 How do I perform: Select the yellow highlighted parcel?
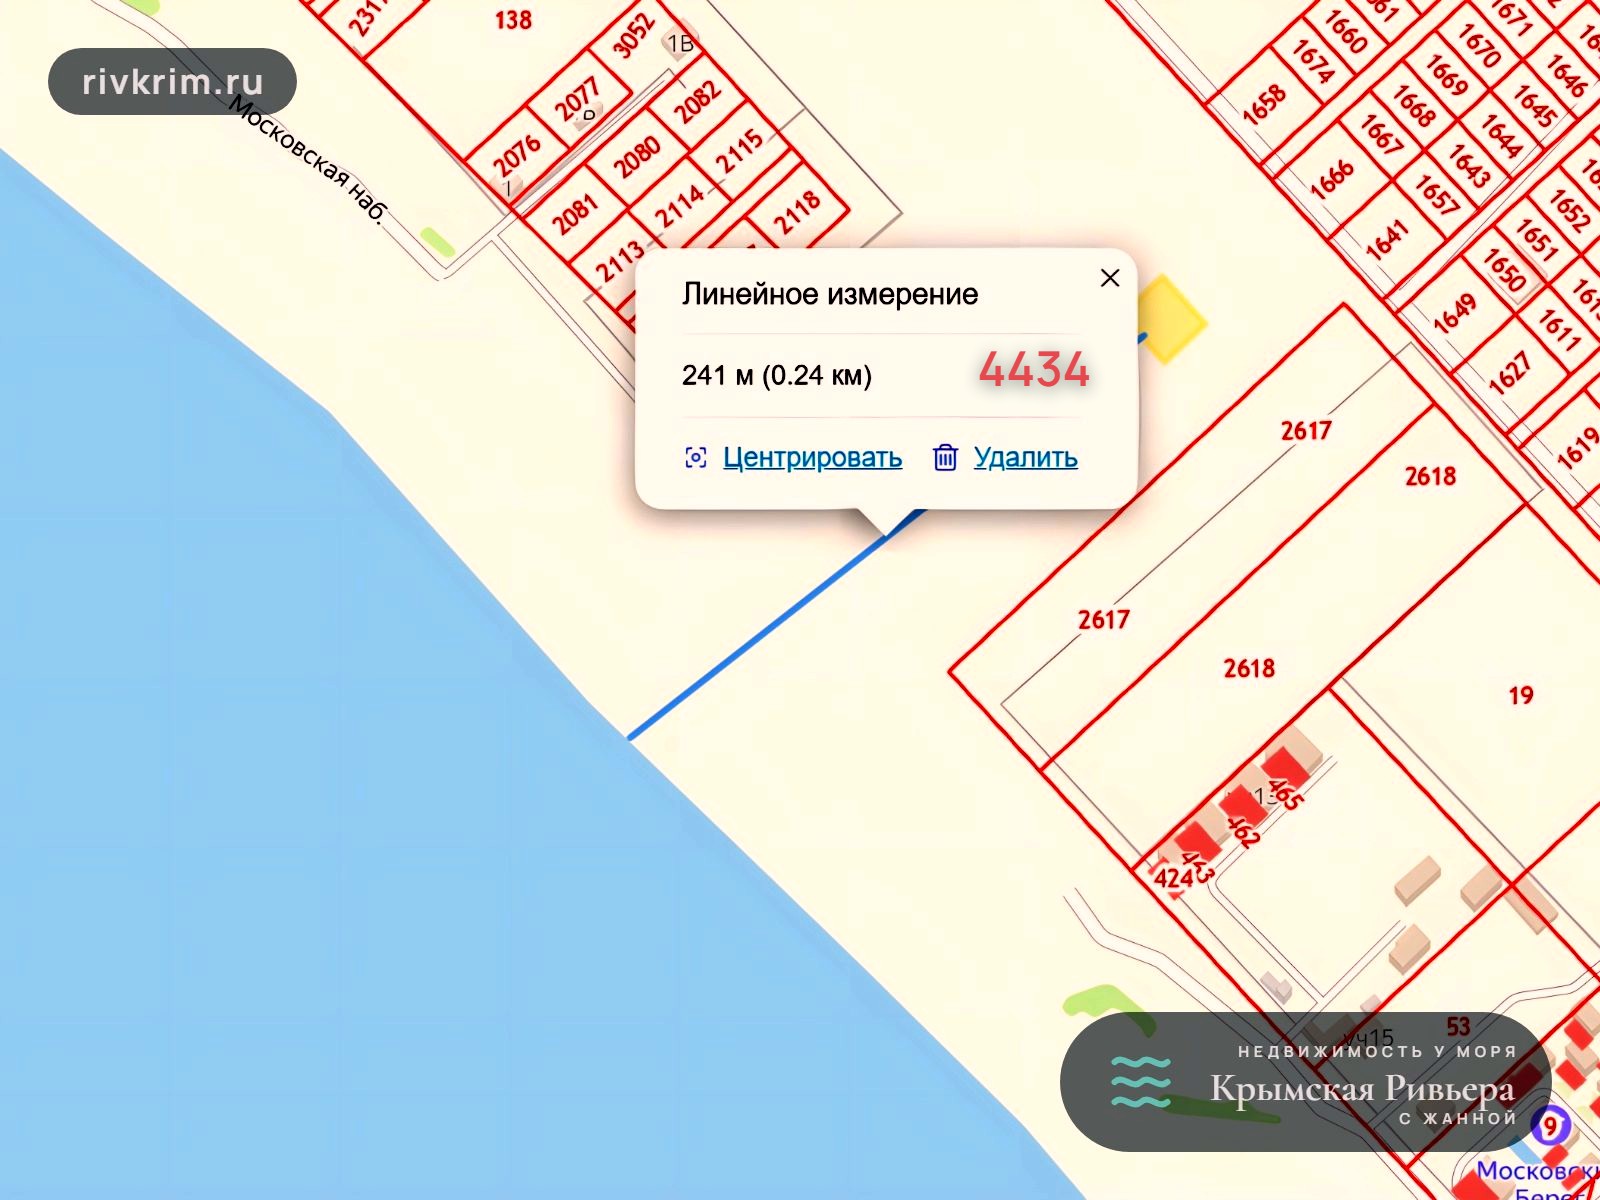tap(1170, 320)
